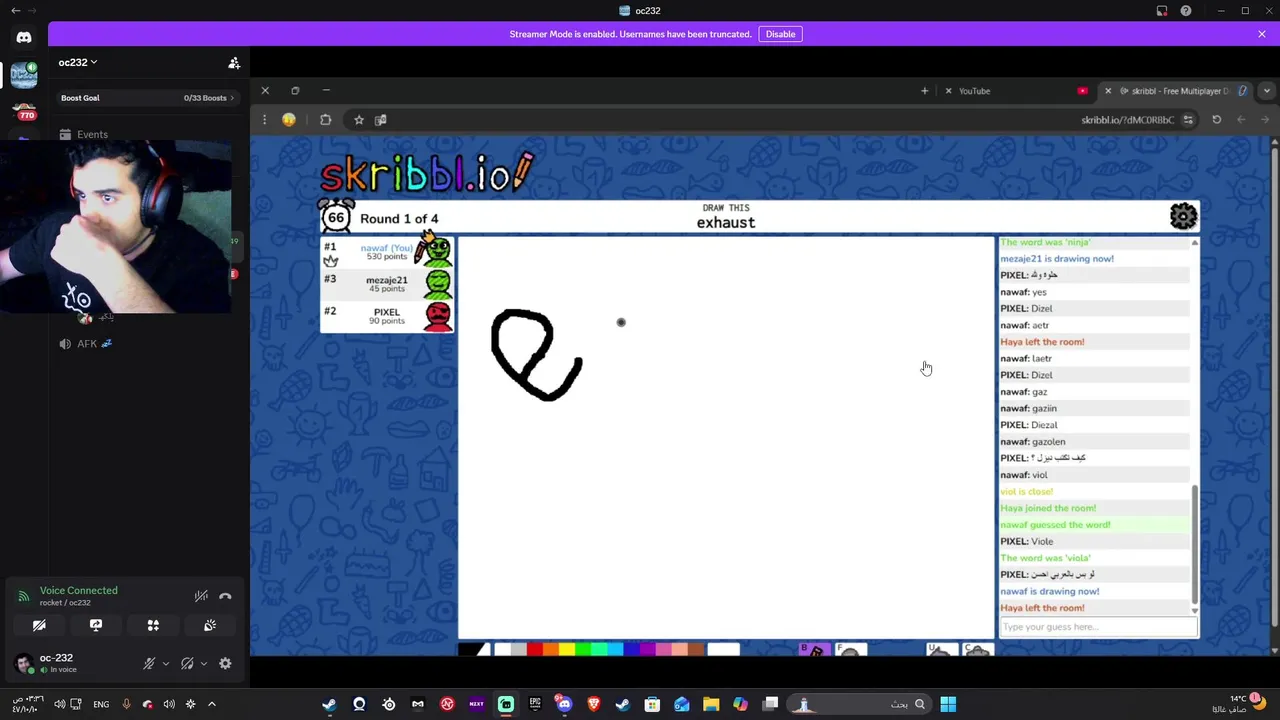Open Steam from the taskbar
Image resolution: width=1280 pixels, height=720 pixels.
[329, 704]
